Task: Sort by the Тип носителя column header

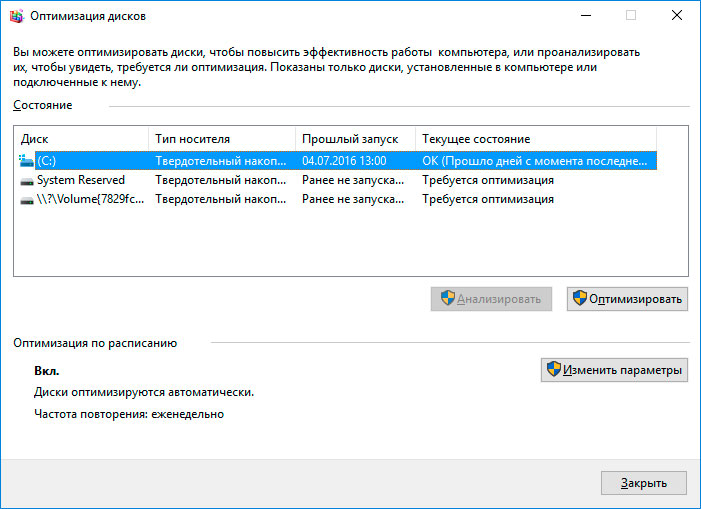Action: (x=222, y=139)
